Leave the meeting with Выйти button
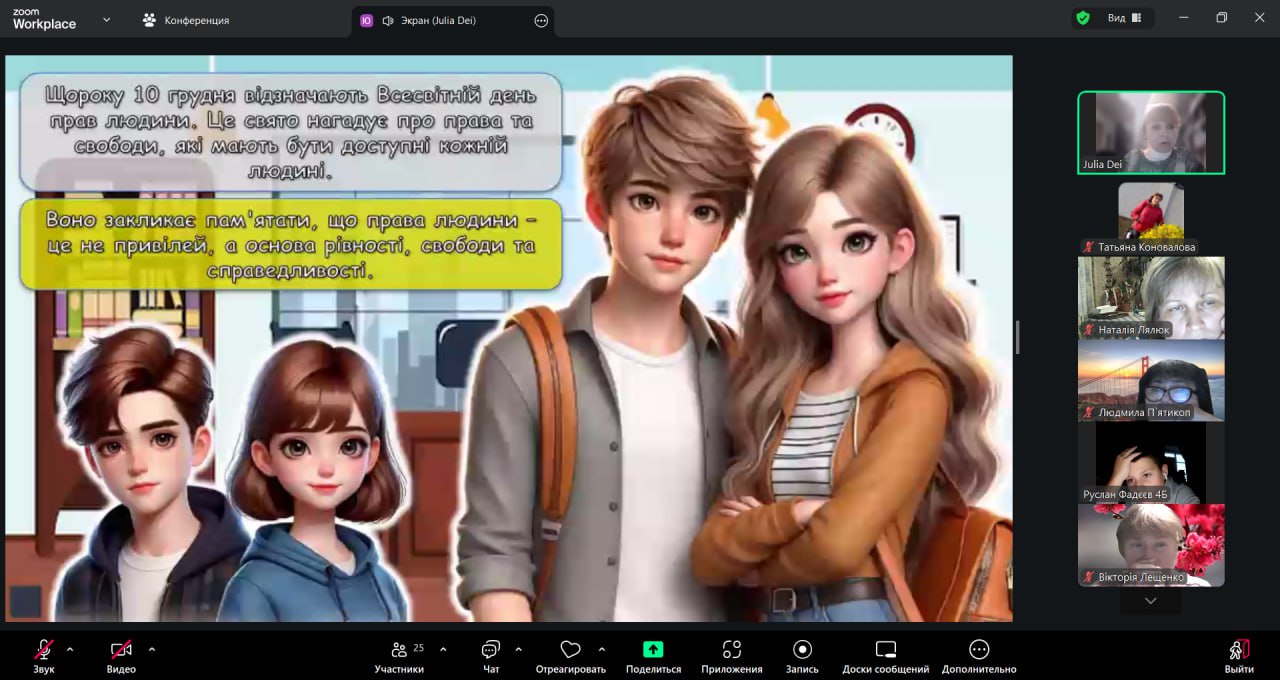This screenshot has width=1280, height=680. [x=1238, y=655]
